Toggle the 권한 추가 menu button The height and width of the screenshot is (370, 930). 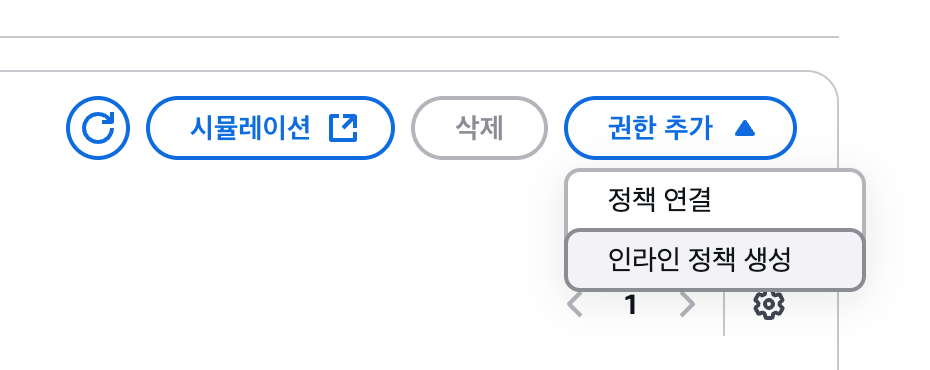point(680,128)
